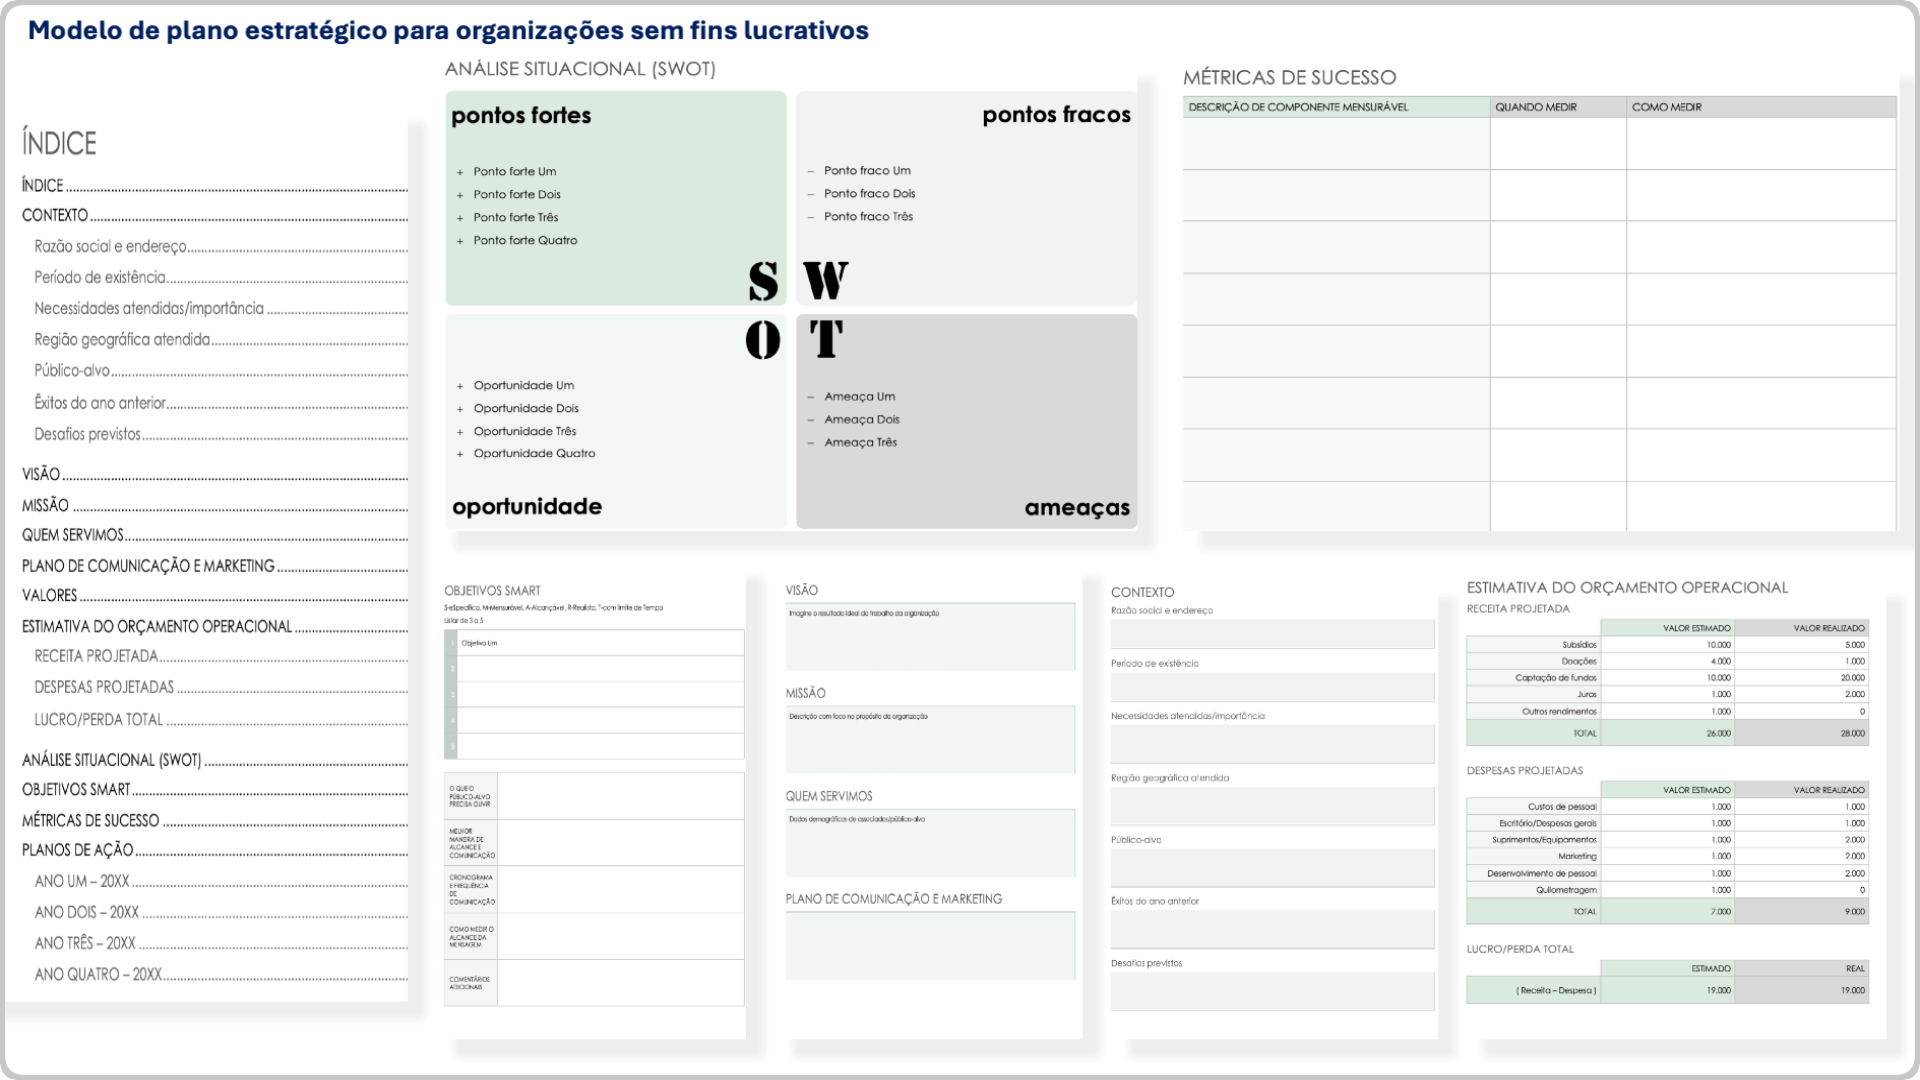Screen dimensions: 1920x1080
Task: Click the field under Contexto 'Público-alvo'
Action: [1272, 867]
